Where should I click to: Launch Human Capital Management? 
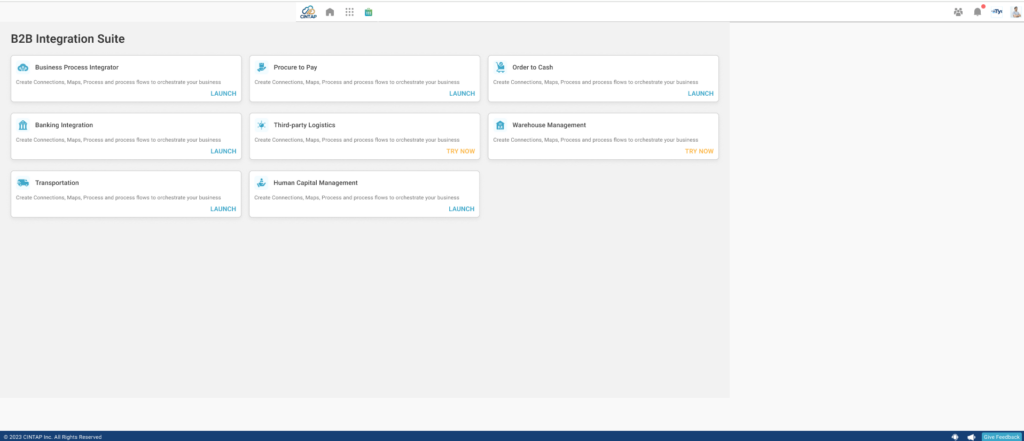click(462, 209)
